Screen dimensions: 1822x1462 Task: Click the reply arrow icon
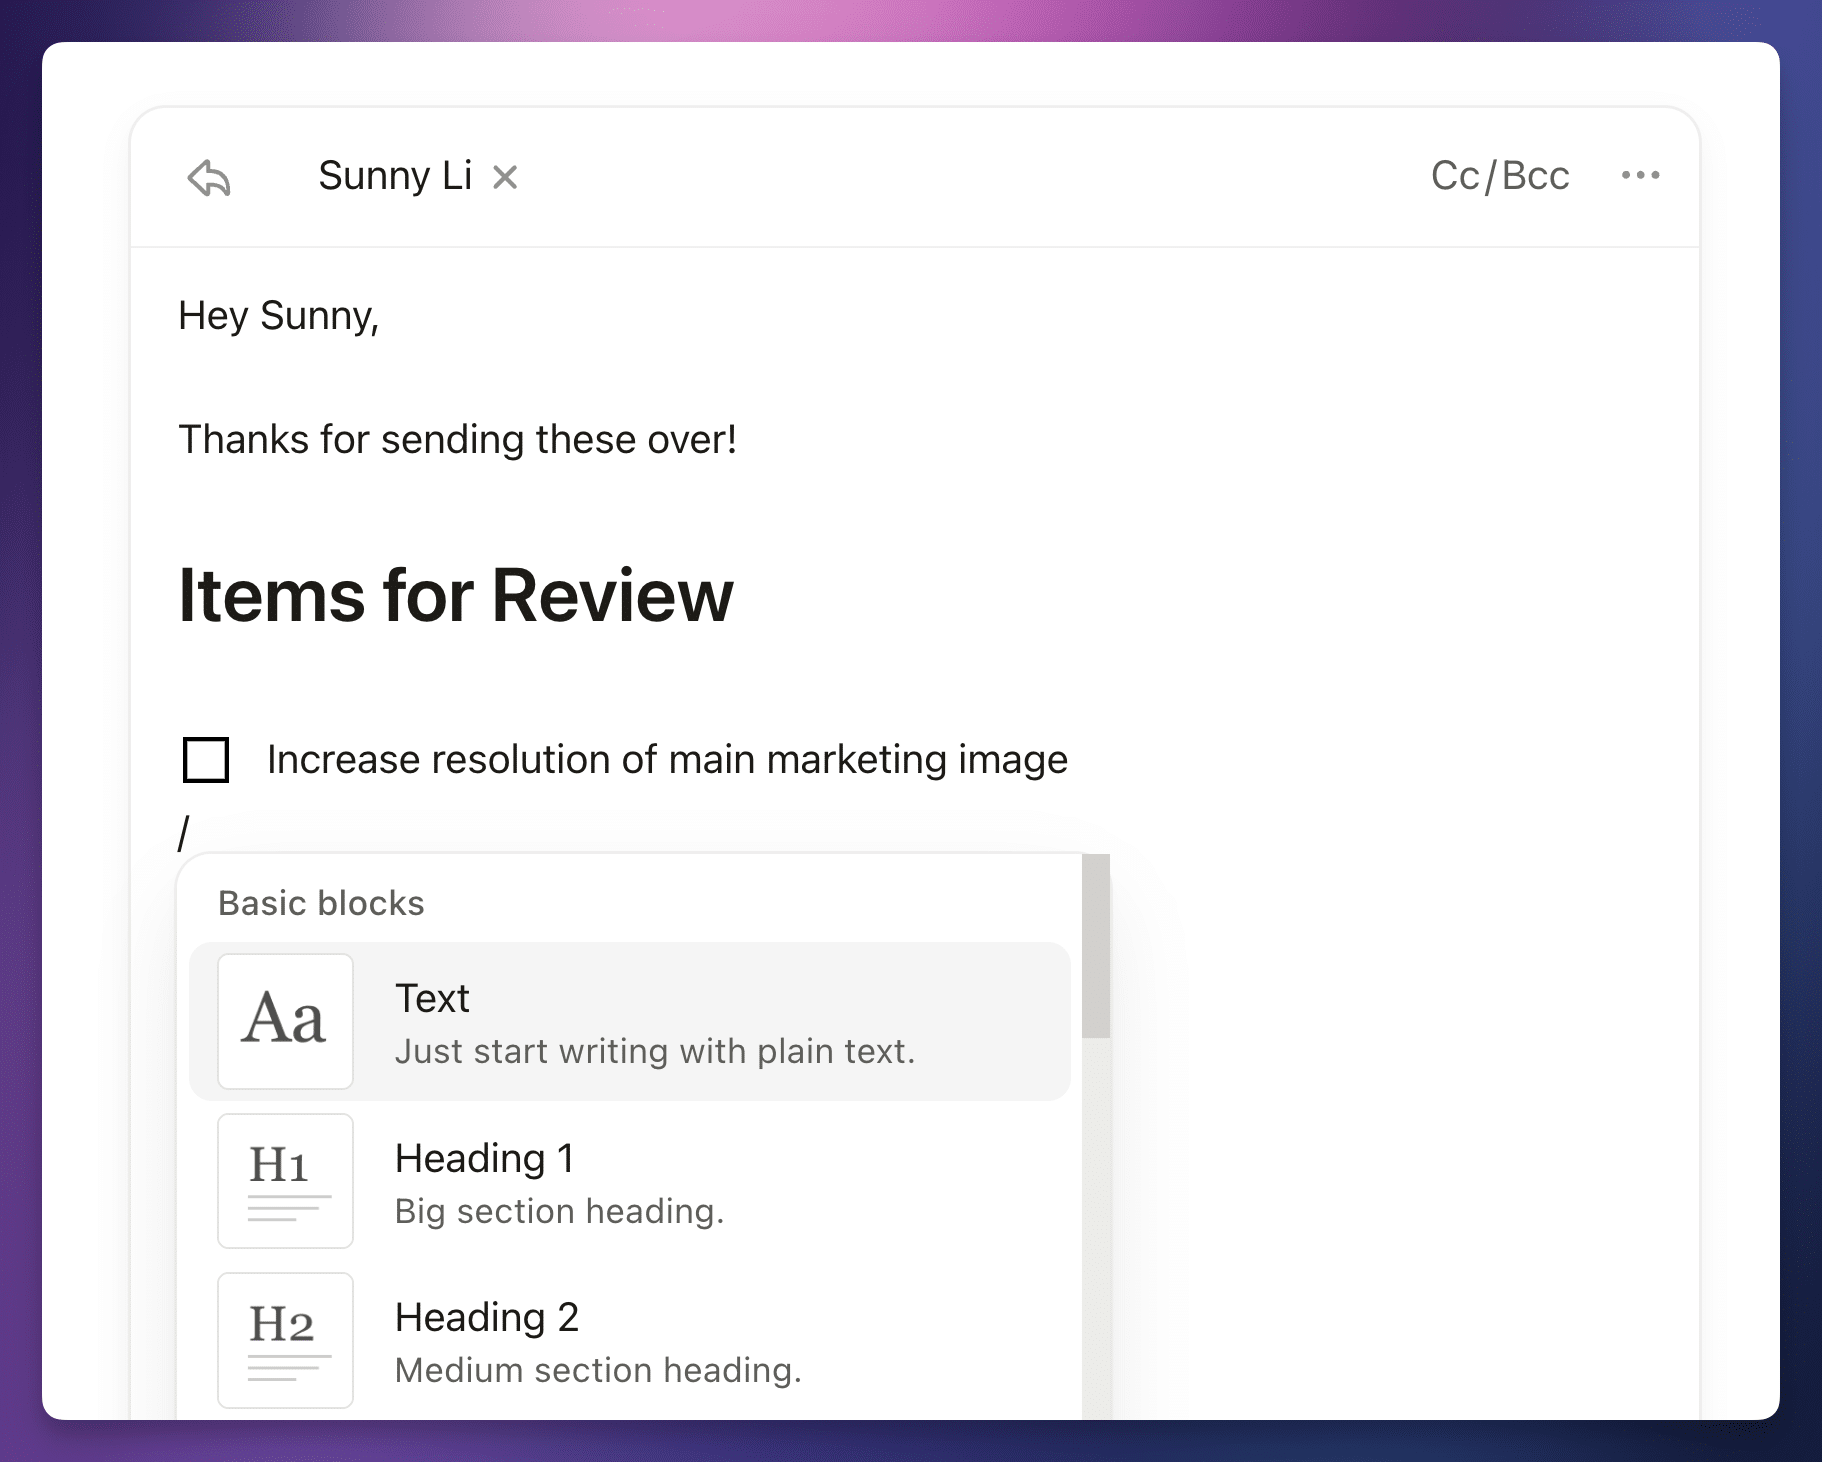click(209, 178)
